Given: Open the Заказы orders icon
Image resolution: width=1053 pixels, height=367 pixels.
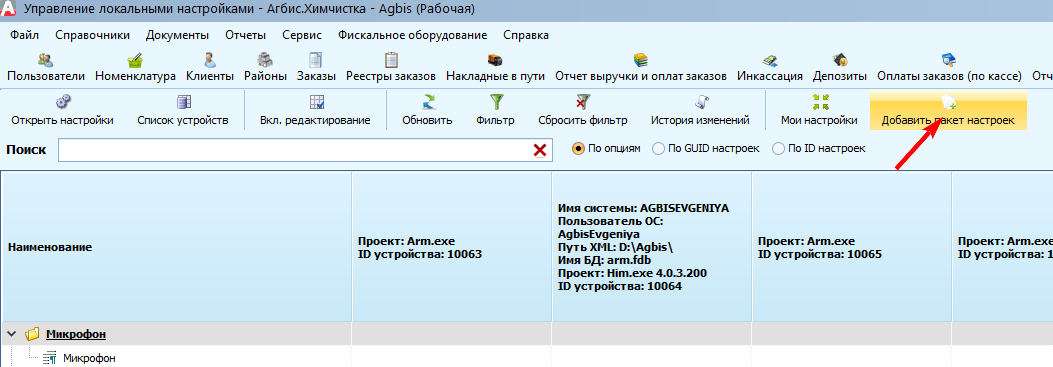Looking at the screenshot, I should [316, 68].
